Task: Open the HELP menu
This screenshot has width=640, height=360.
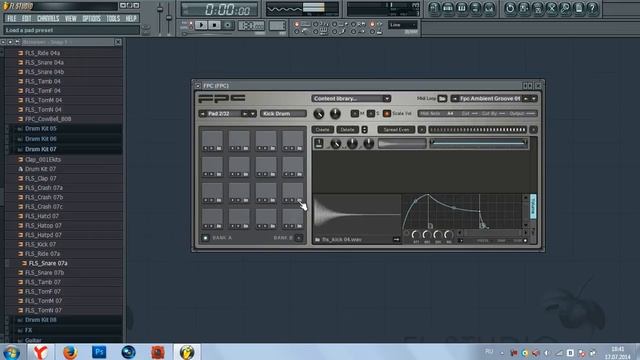Action: point(131,18)
